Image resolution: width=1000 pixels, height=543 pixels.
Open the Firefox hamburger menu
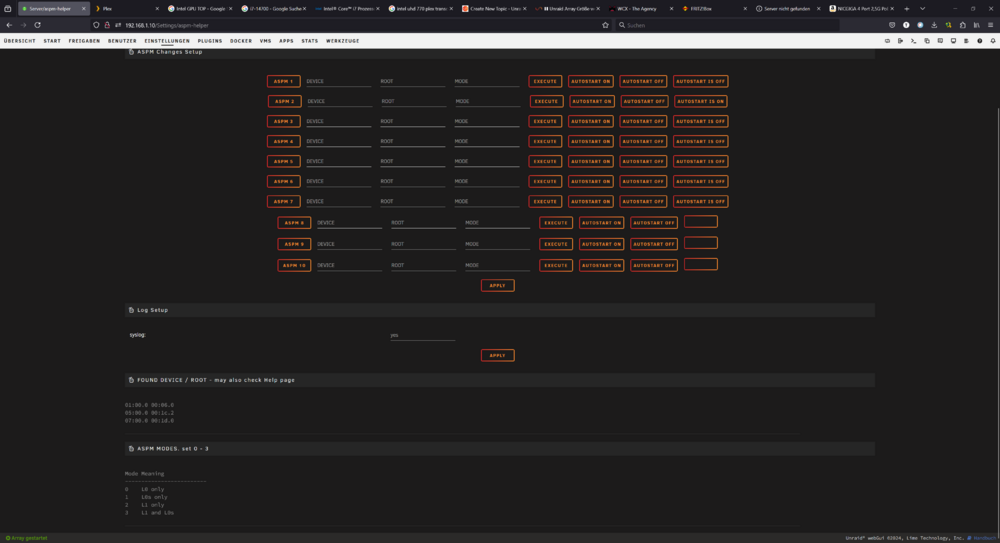990,25
